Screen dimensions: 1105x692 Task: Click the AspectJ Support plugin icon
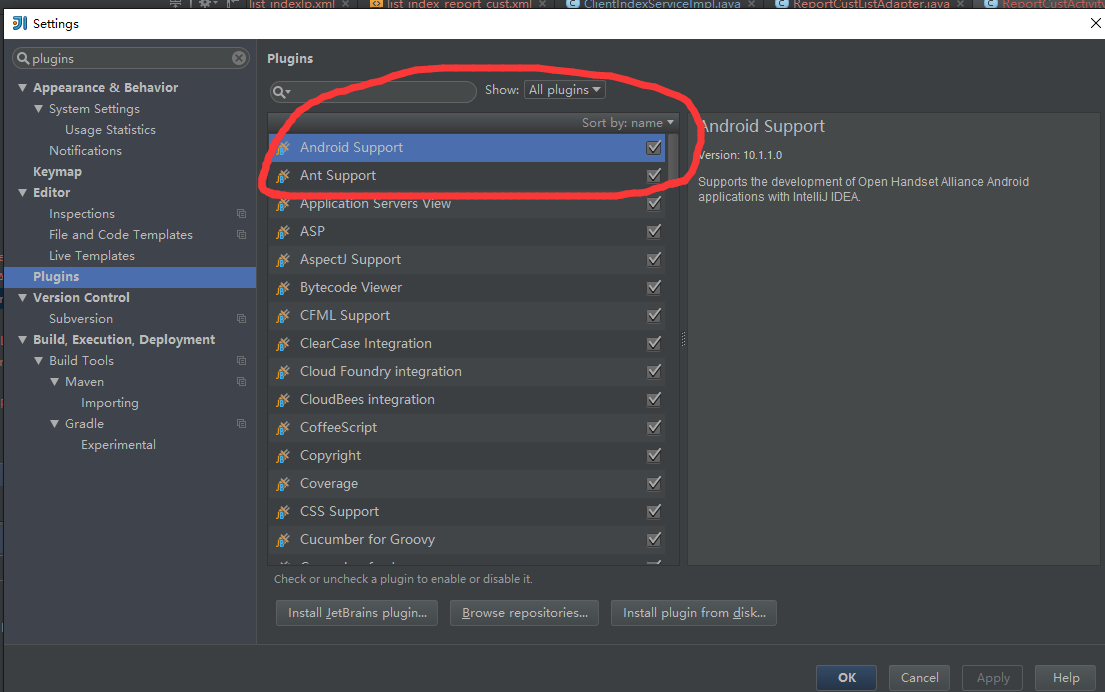tap(283, 260)
